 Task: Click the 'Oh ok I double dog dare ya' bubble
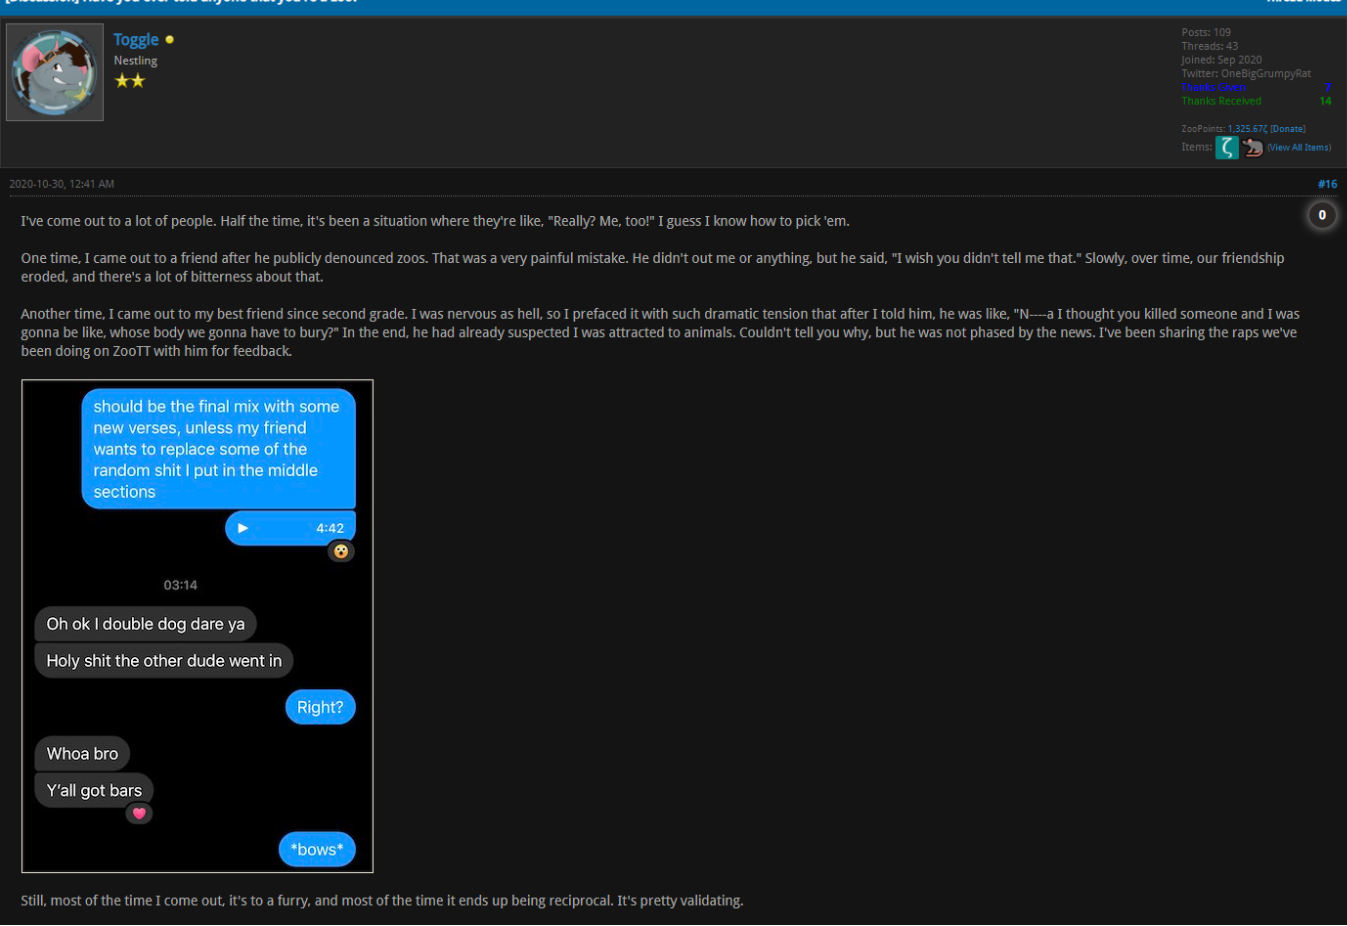coord(146,624)
